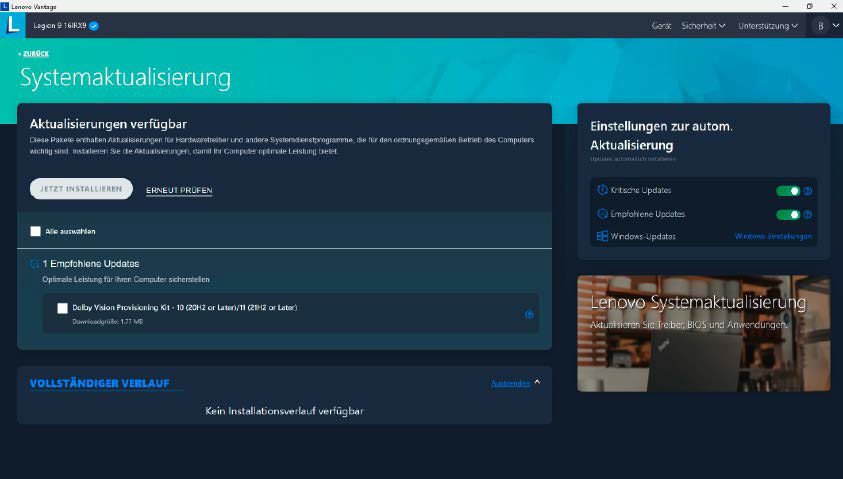Click the Kritische Updates clock icon
843x479 pixels.
pos(603,190)
